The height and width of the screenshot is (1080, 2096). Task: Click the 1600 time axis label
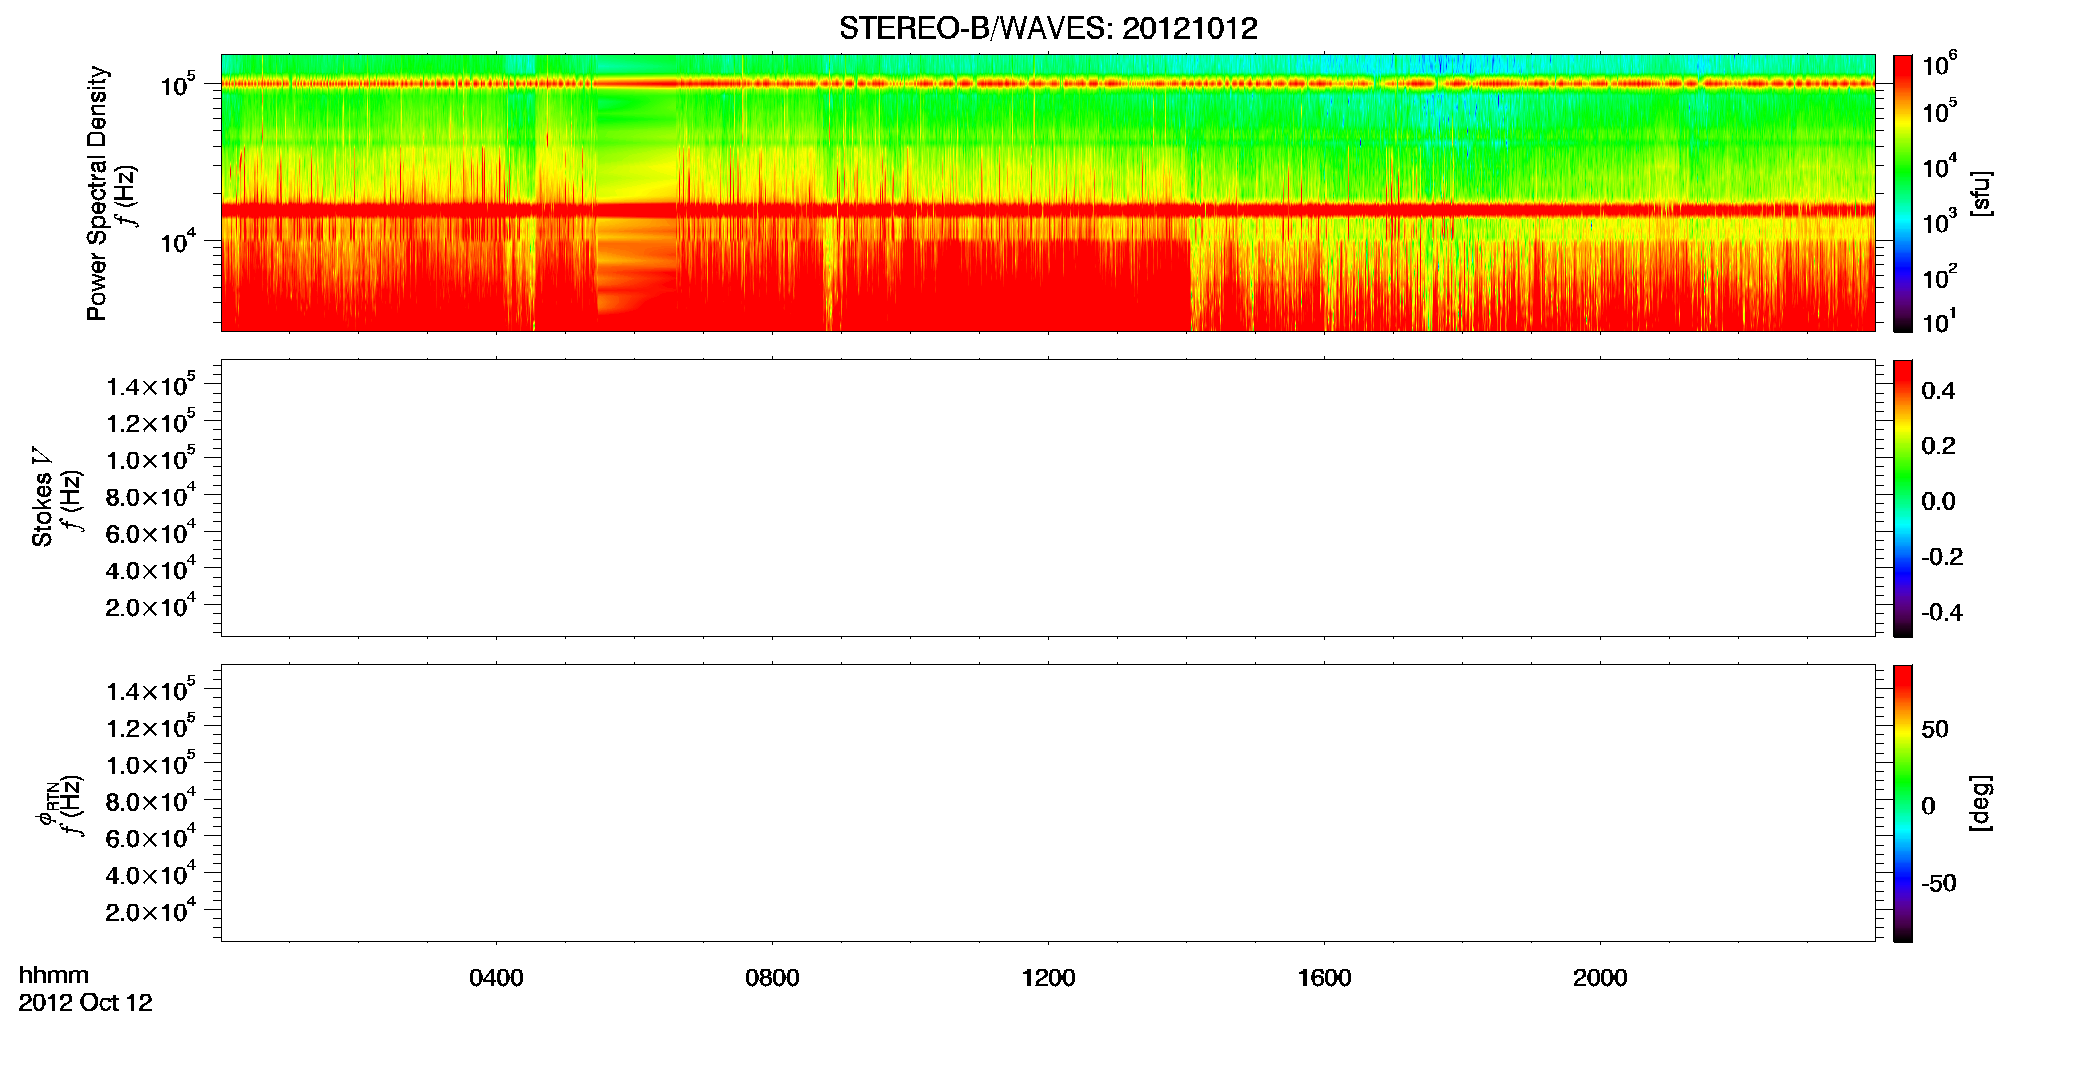[1324, 978]
